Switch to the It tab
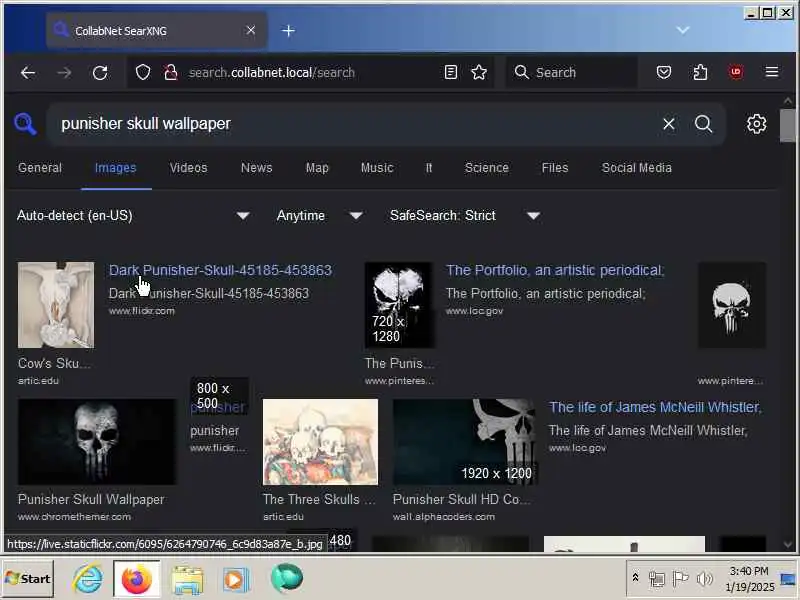The height and width of the screenshot is (600, 800). click(429, 168)
